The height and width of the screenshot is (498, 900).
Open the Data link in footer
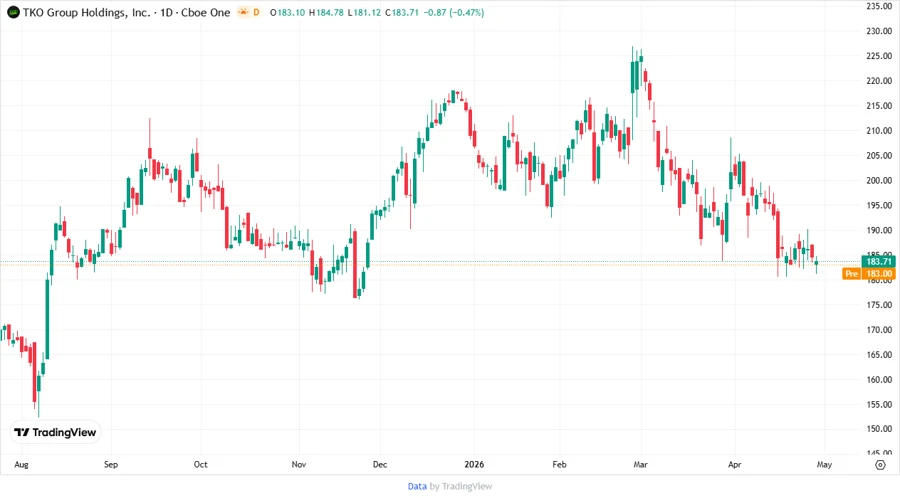[x=417, y=486]
